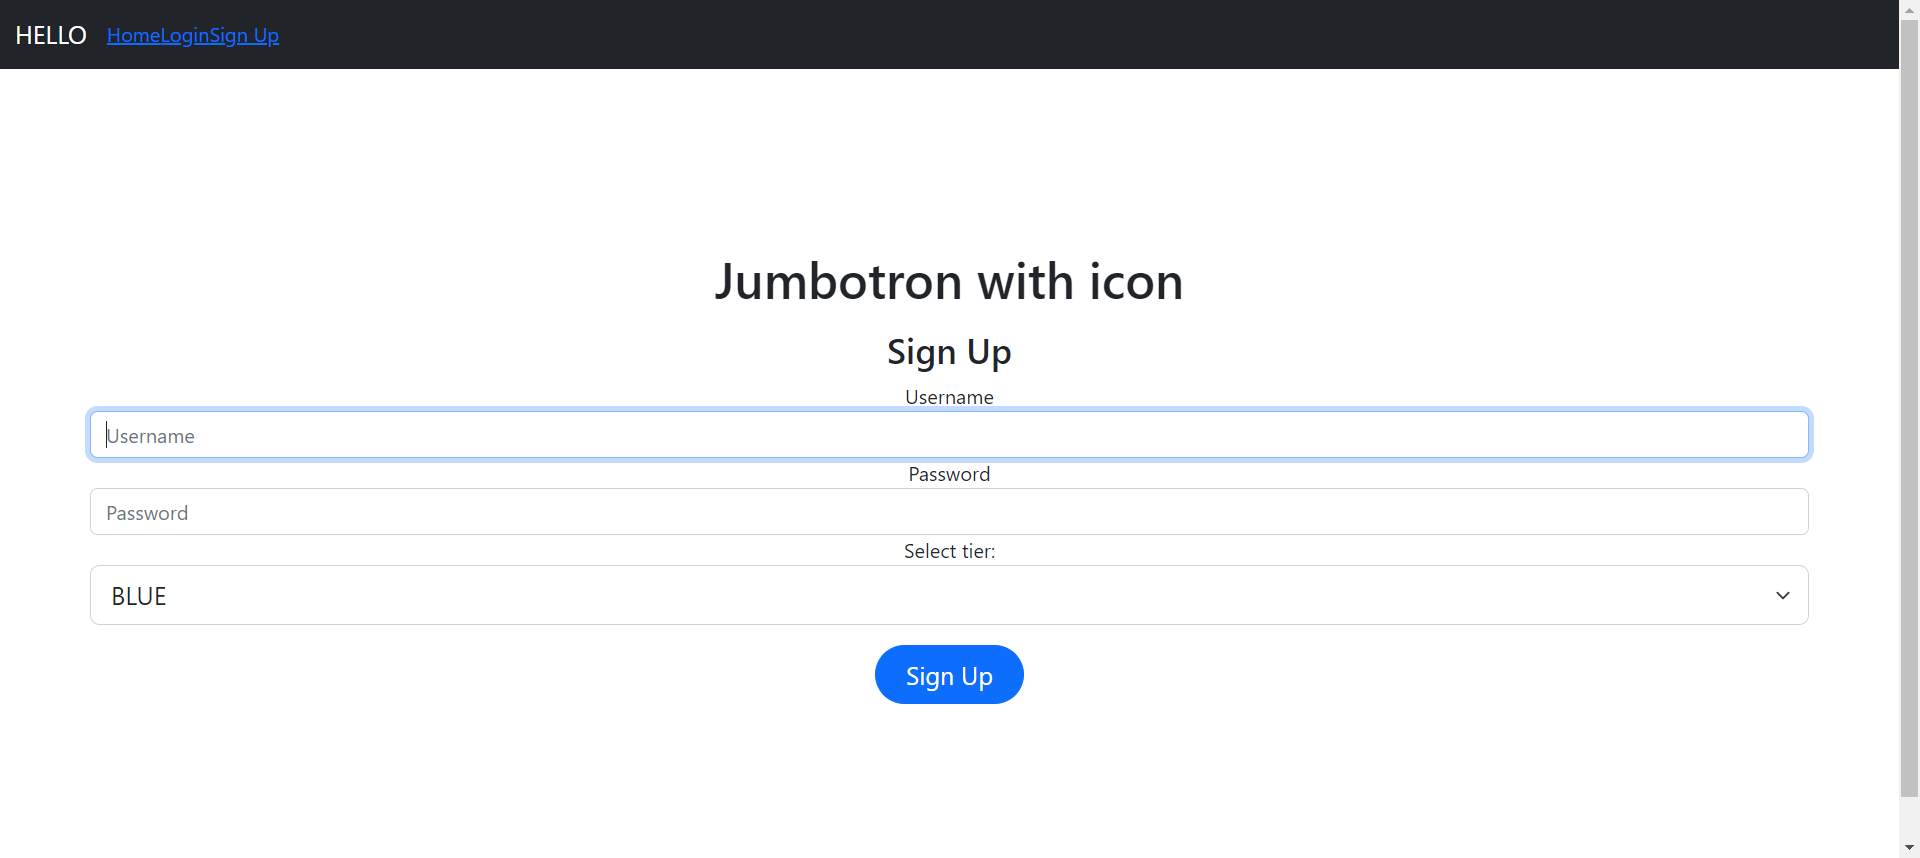Click the vertical scrollbar thumb

tap(1909, 408)
